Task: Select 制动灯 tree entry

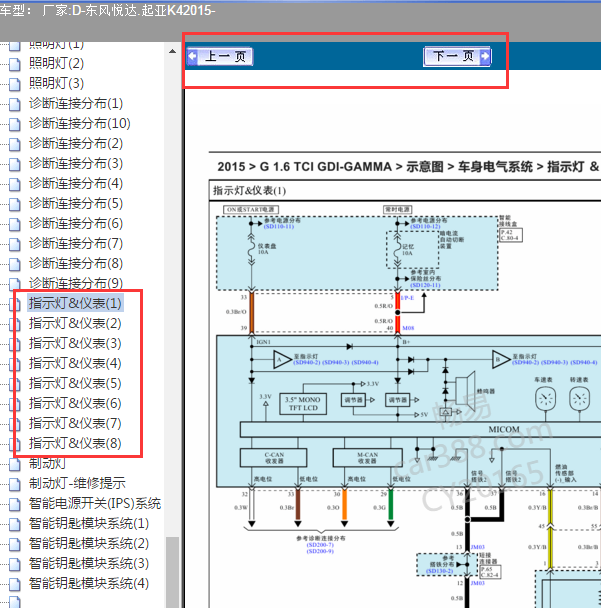Action: point(47,463)
